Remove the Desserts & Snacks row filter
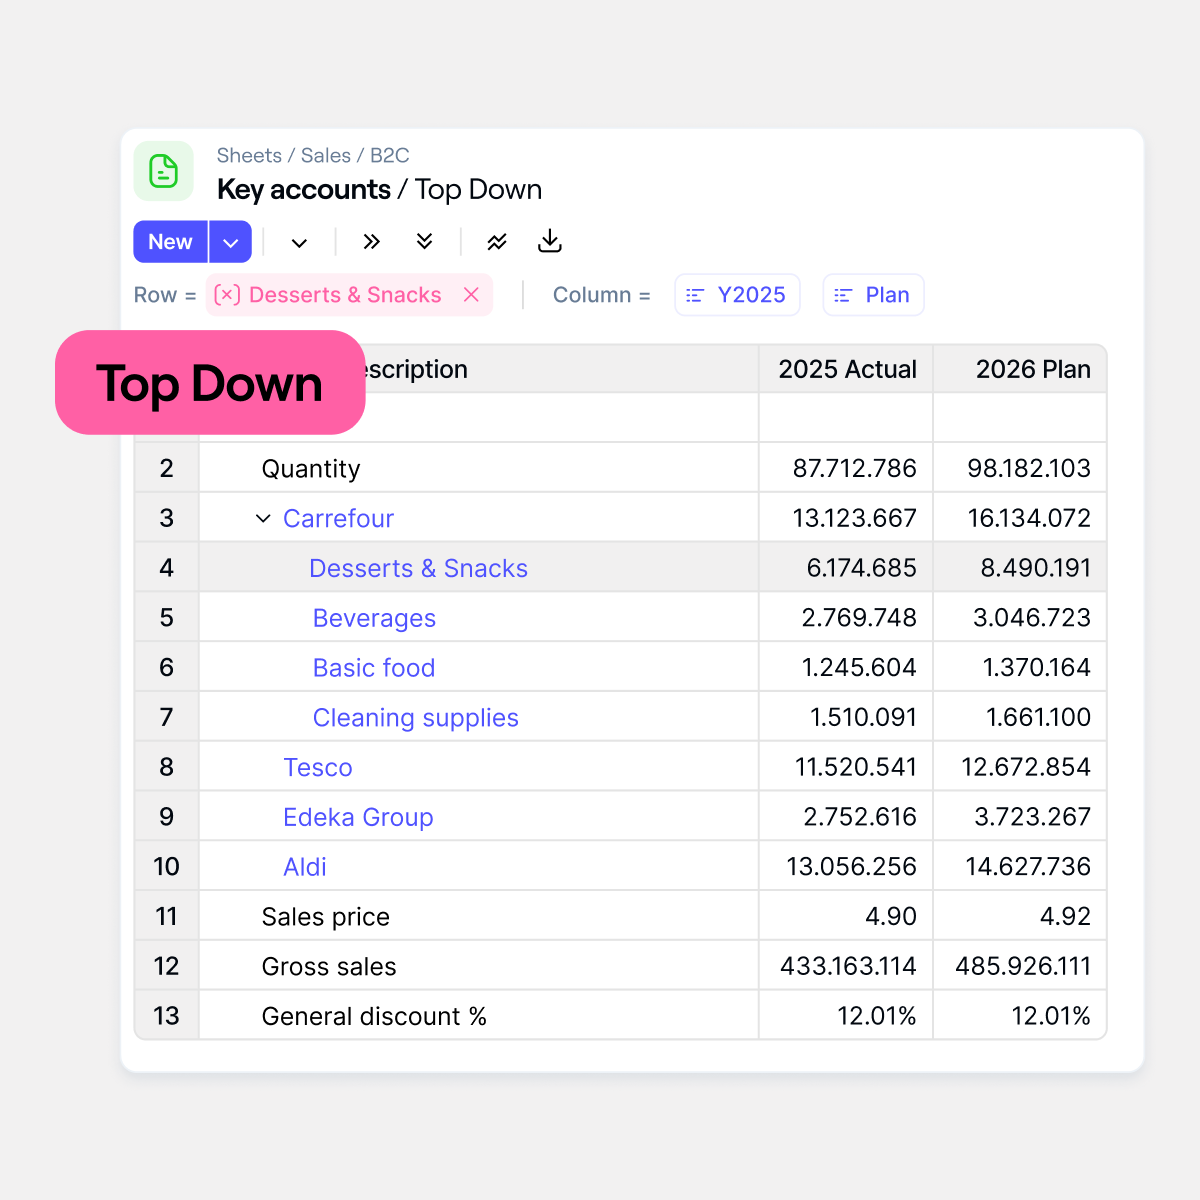 click(x=471, y=294)
